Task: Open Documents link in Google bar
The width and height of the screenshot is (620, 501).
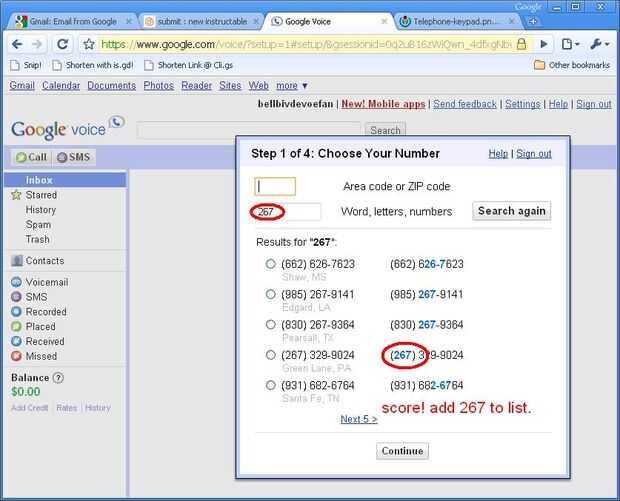Action: (112, 85)
